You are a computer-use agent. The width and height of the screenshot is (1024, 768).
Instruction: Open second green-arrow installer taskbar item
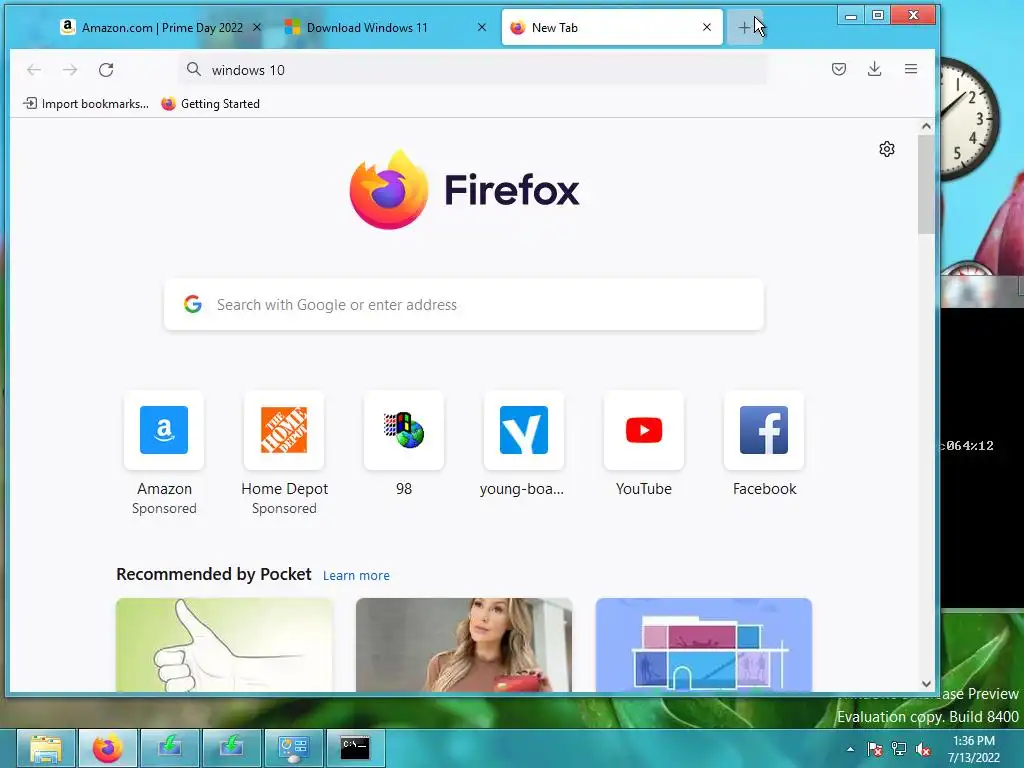click(x=232, y=748)
